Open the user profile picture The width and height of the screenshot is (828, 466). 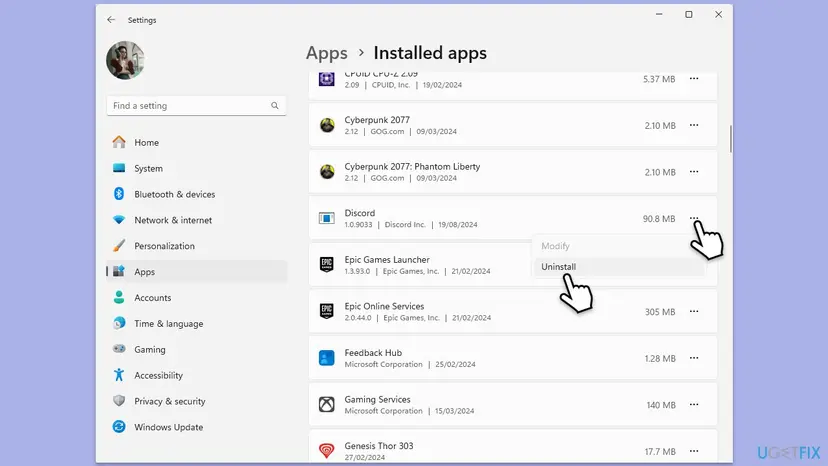pos(125,60)
